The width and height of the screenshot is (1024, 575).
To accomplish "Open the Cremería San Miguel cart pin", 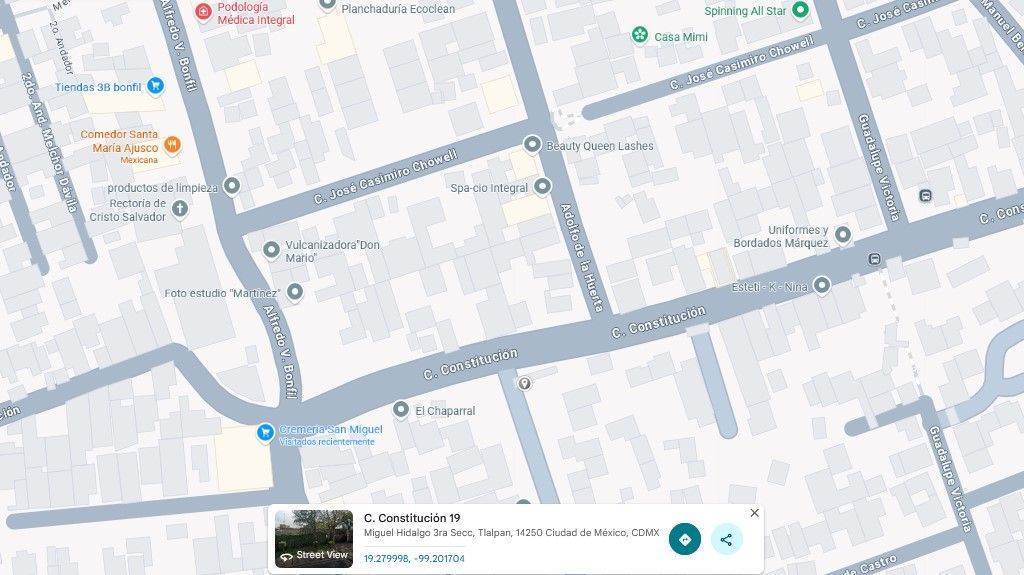I will pos(265,433).
